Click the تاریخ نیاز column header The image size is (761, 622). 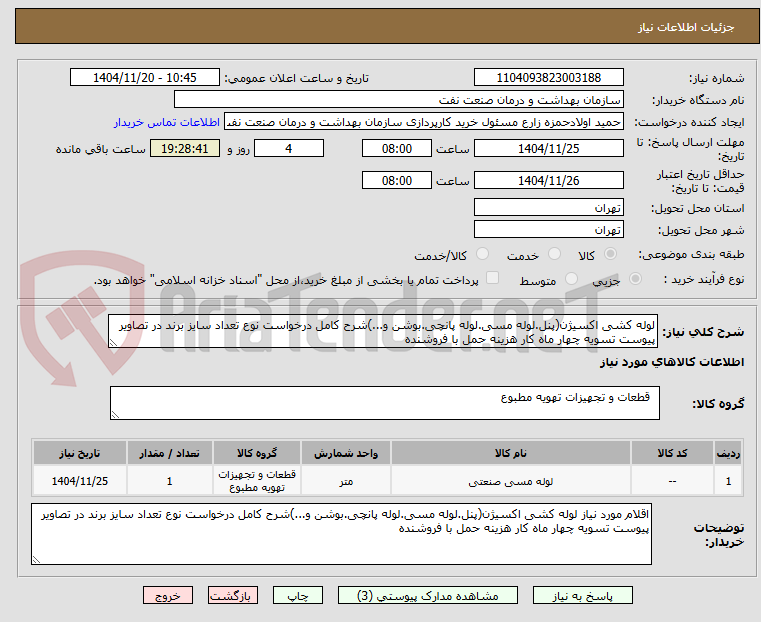tap(80, 453)
